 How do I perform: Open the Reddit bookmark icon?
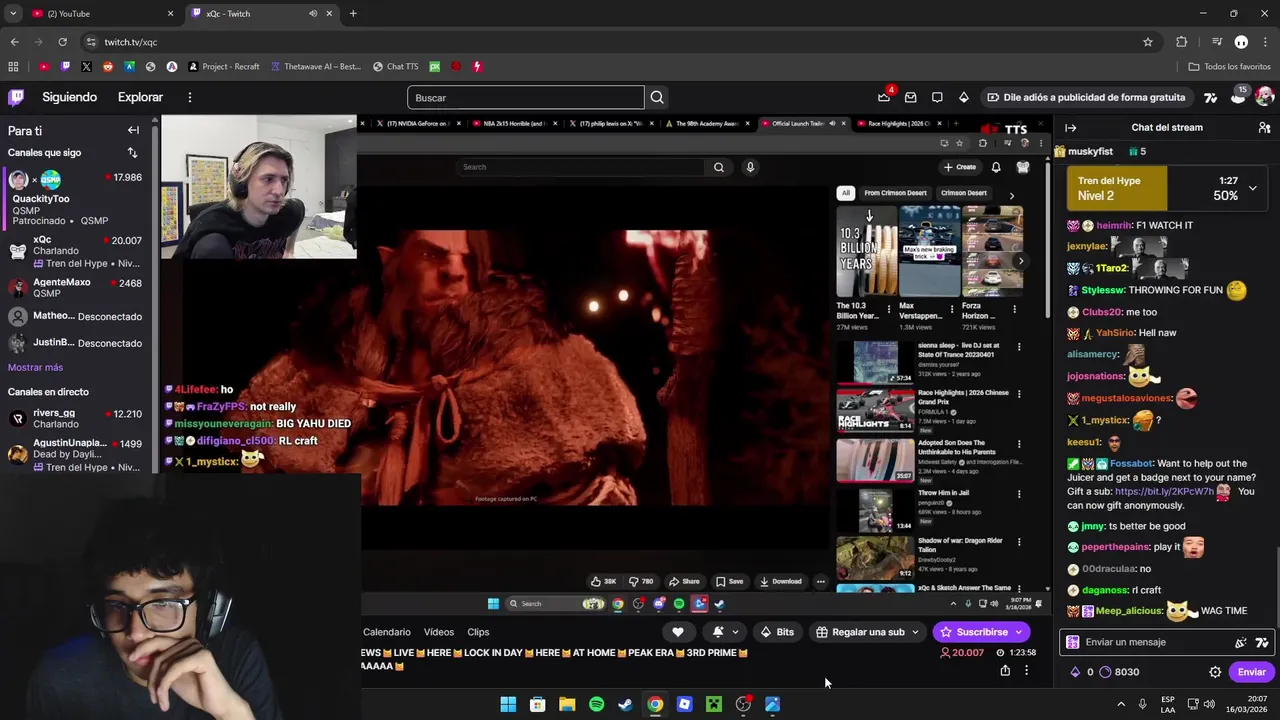click(x=108, y=67)
